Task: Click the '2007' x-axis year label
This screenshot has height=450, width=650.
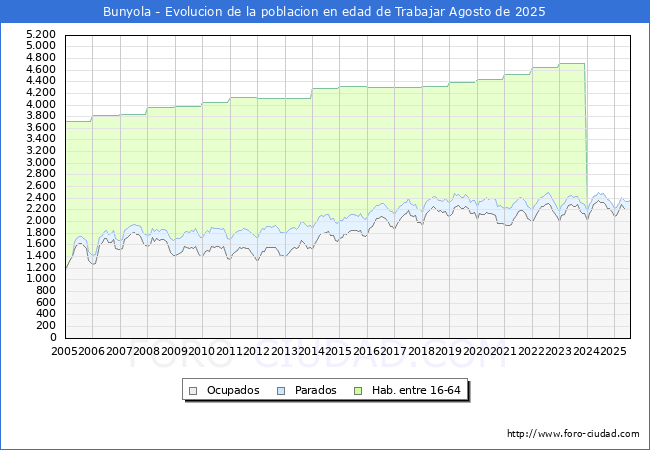Action: coord(119,351)
